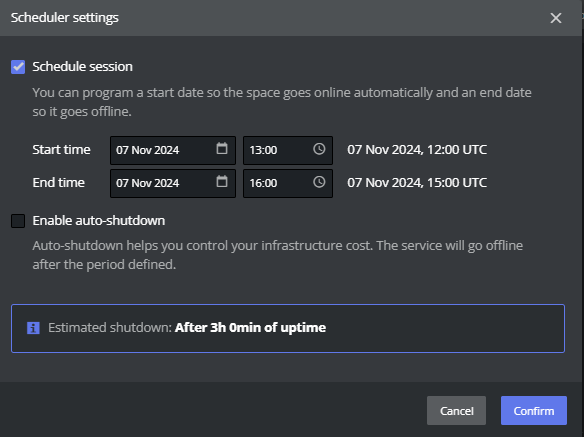Click the clock icon beside 16:00
Screen dimensions: 584x437
[x=319, y=182]
